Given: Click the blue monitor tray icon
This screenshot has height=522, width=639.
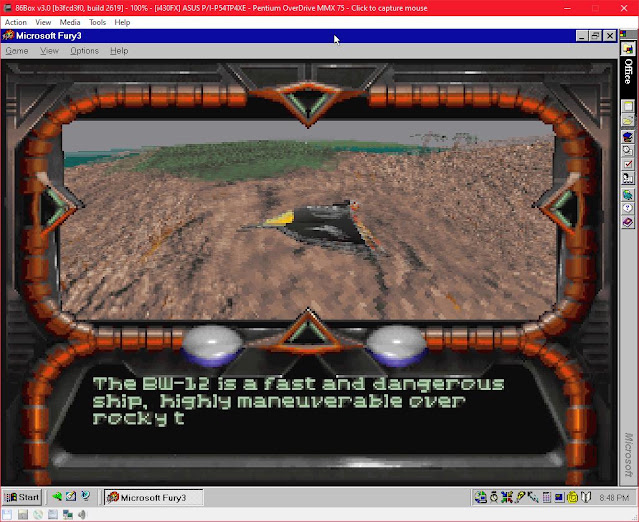Looking at the screenshot, I should (x=559, y=498).
